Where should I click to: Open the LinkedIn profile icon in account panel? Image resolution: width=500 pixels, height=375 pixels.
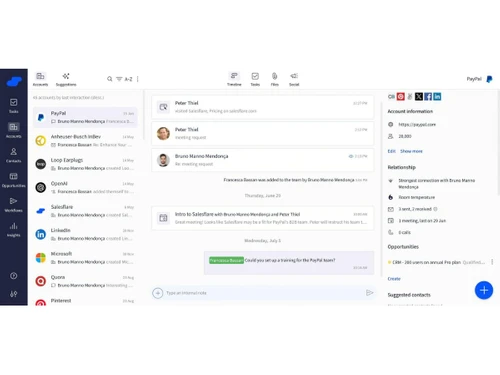coord(437,97)
